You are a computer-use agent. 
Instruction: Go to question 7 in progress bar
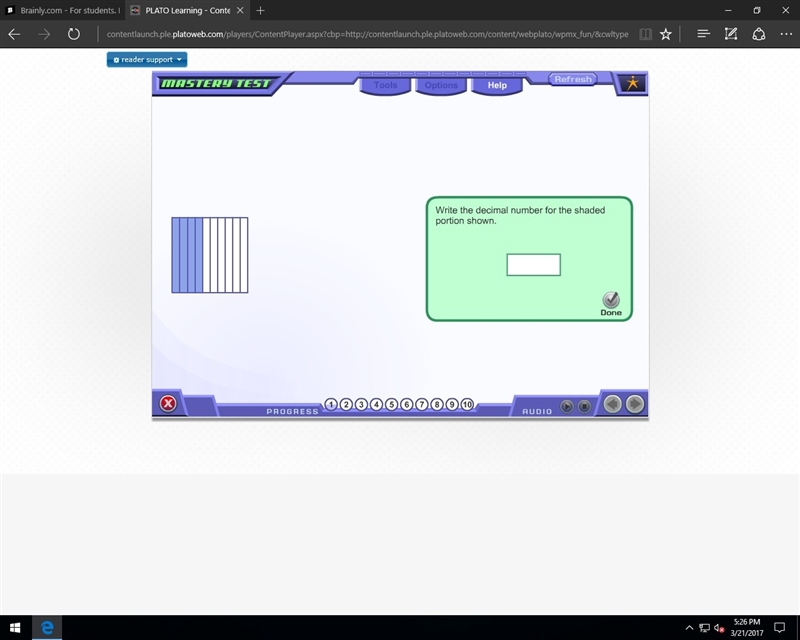tap(421, 405)
